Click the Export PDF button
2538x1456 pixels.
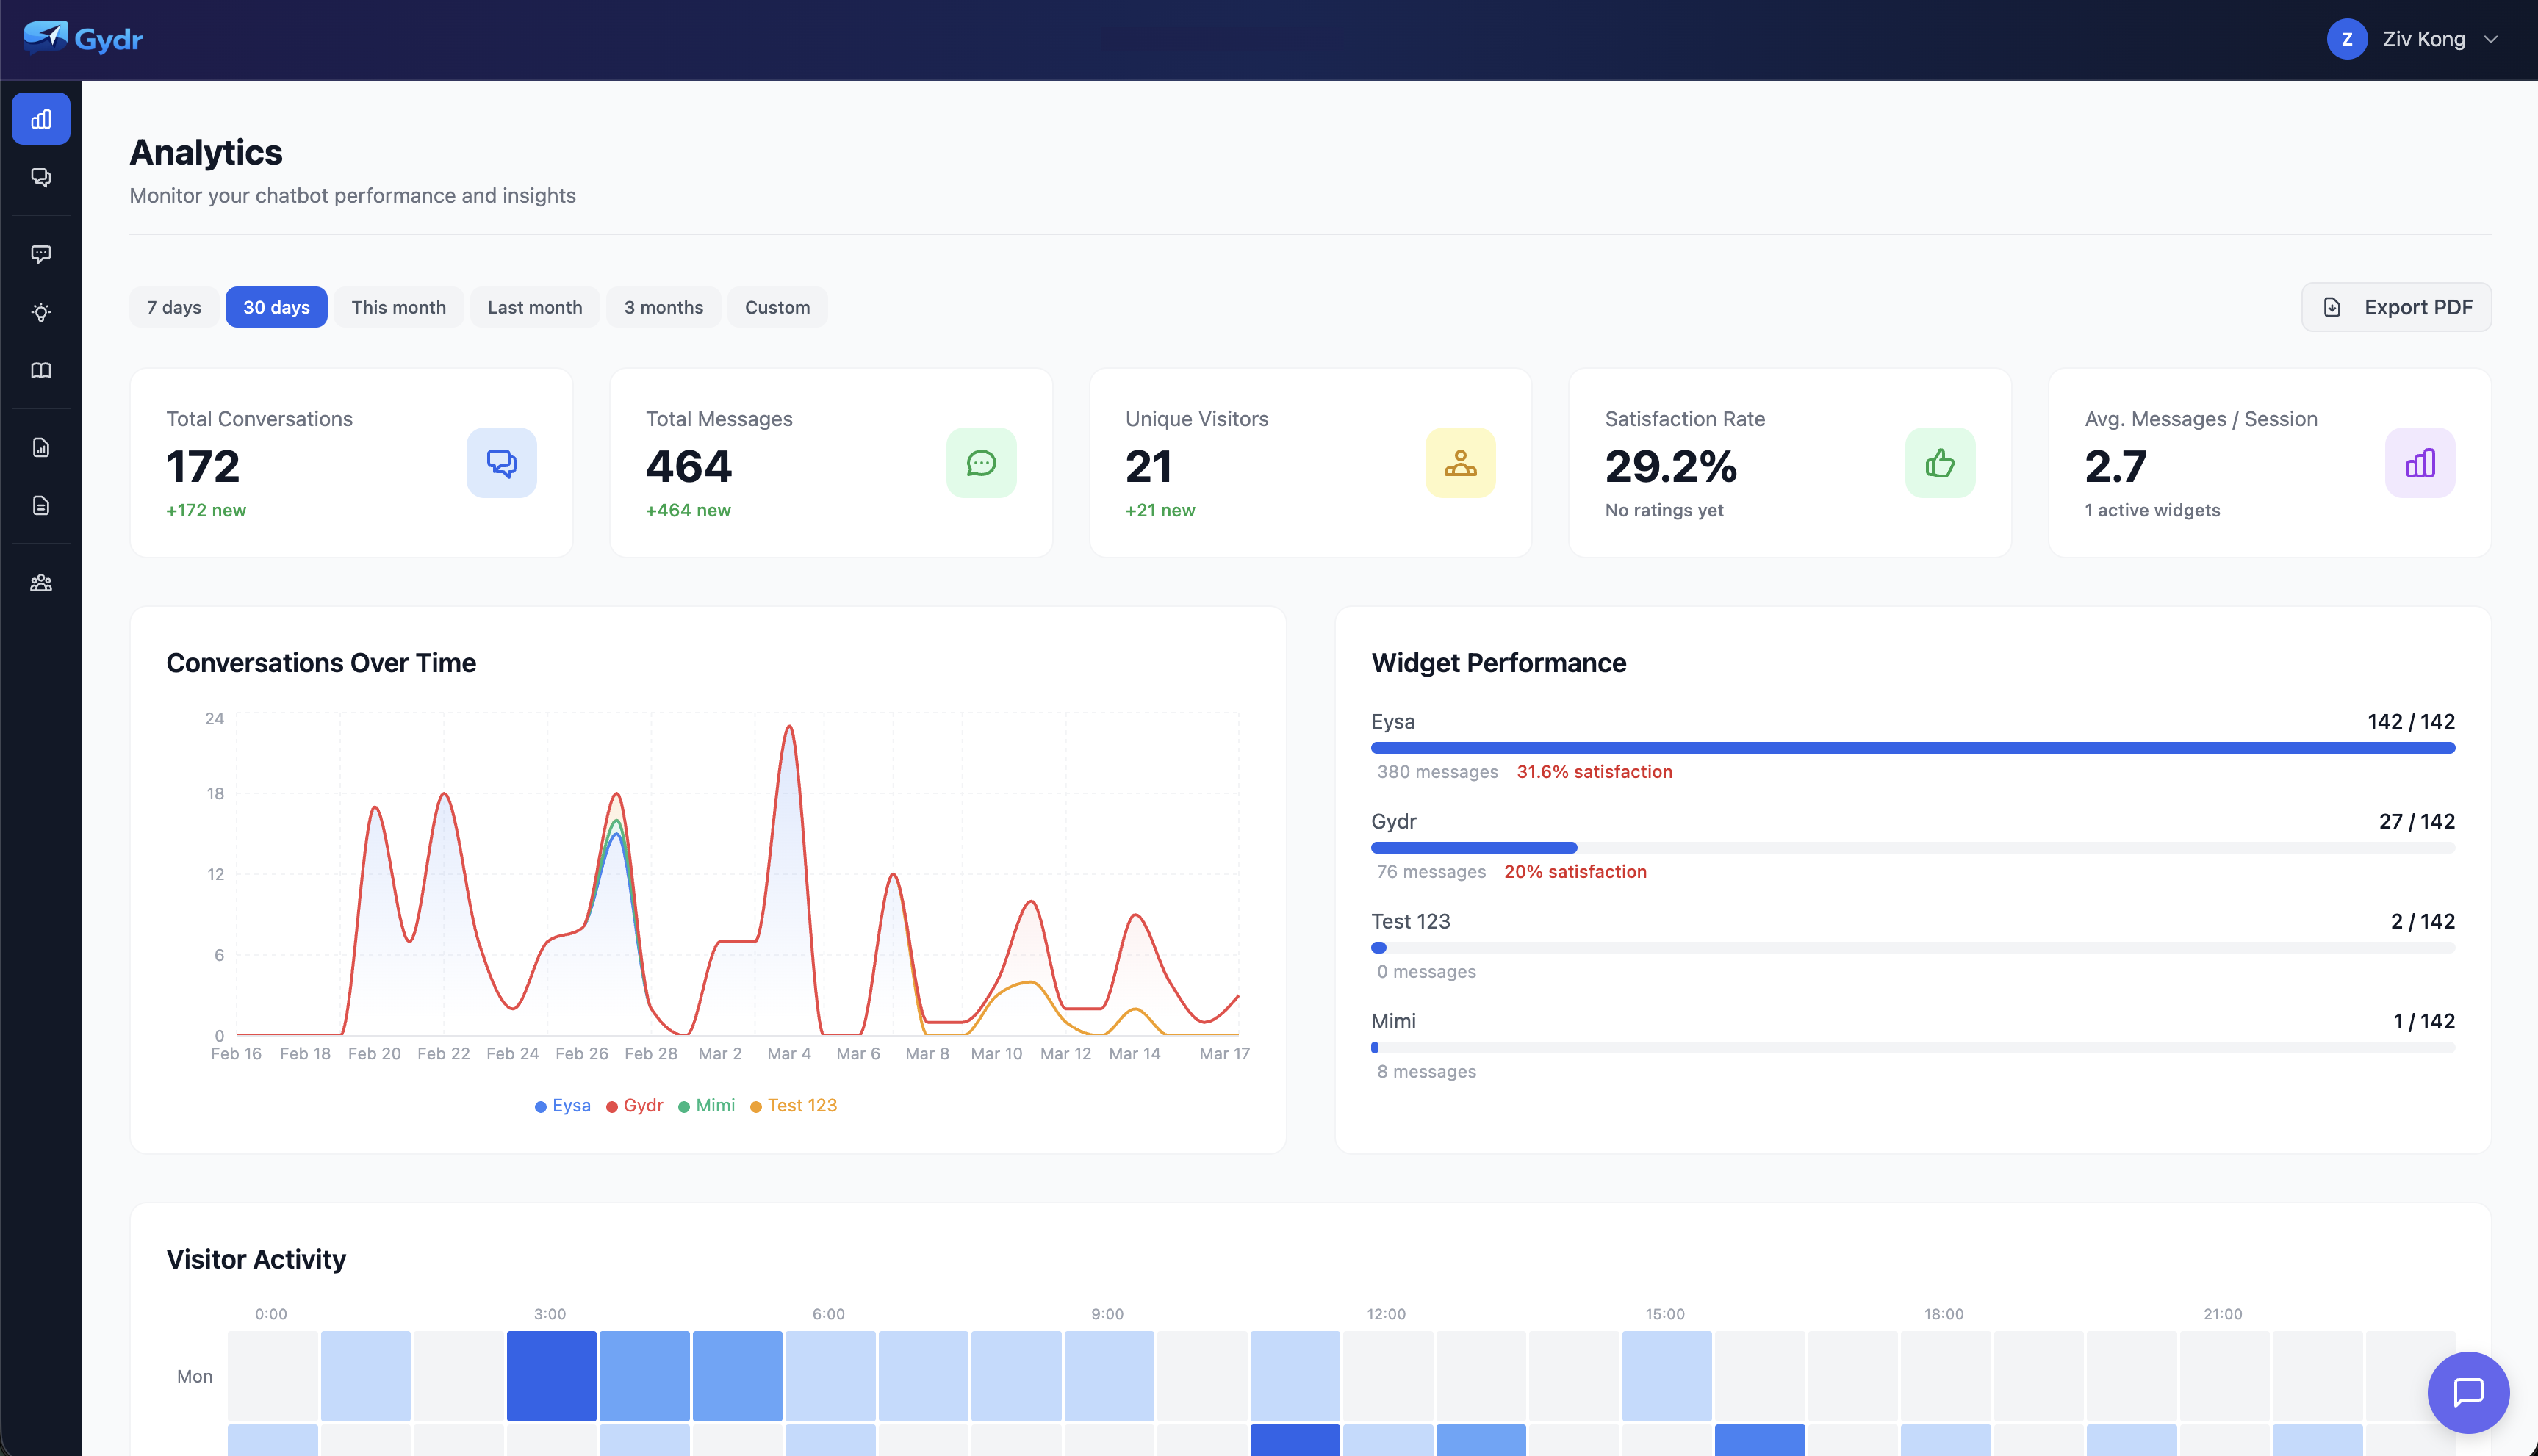point(2396,307)
